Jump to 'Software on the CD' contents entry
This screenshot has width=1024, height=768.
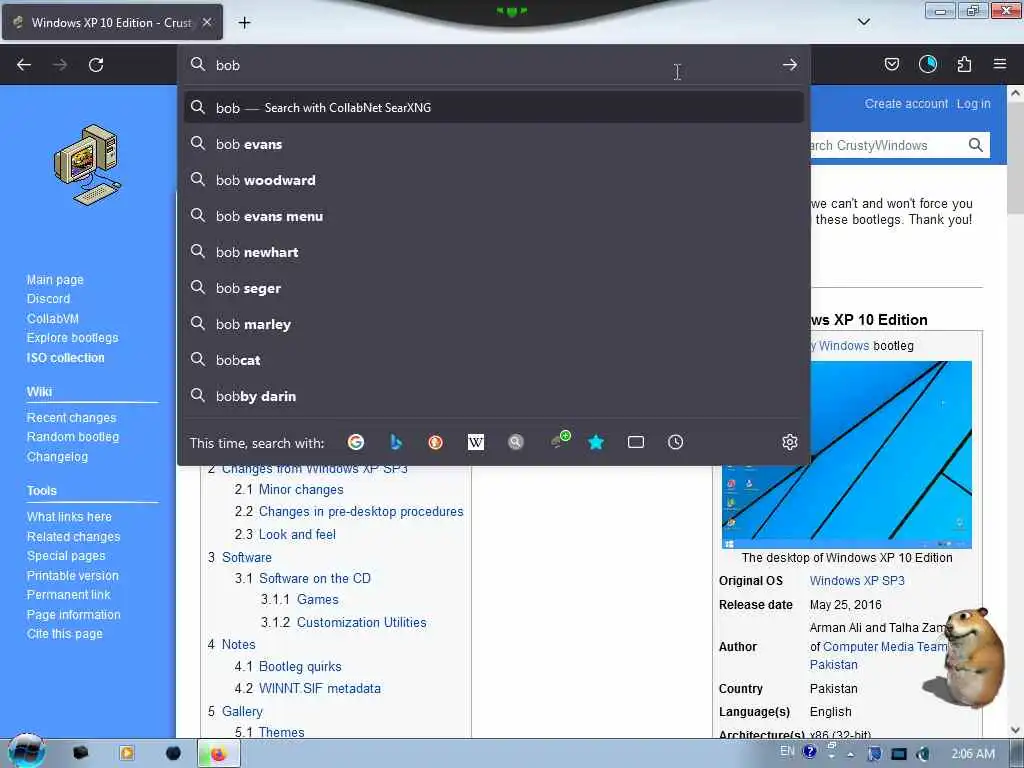(315, 579)
